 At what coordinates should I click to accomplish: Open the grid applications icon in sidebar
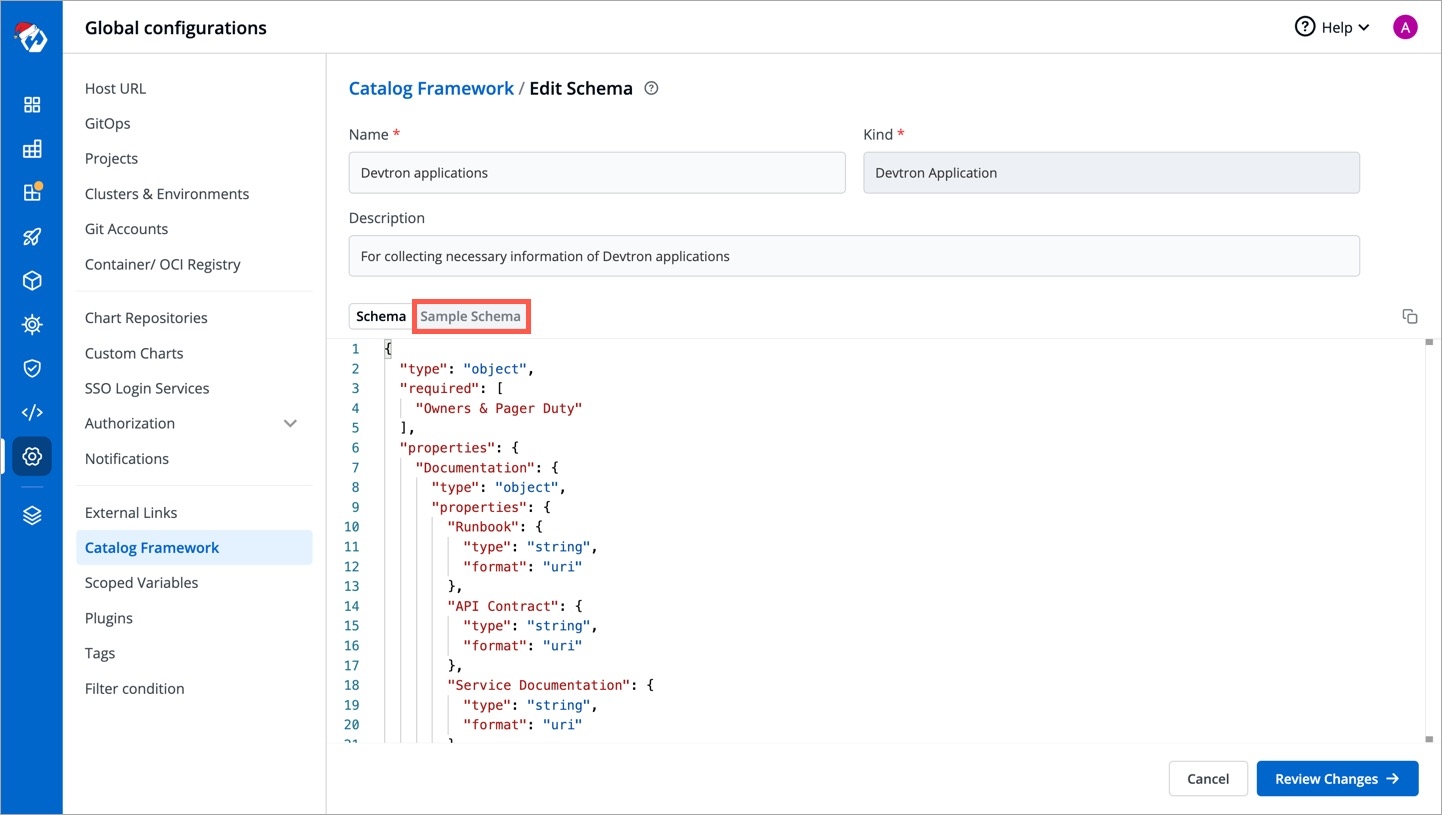[x=32, y=105]
